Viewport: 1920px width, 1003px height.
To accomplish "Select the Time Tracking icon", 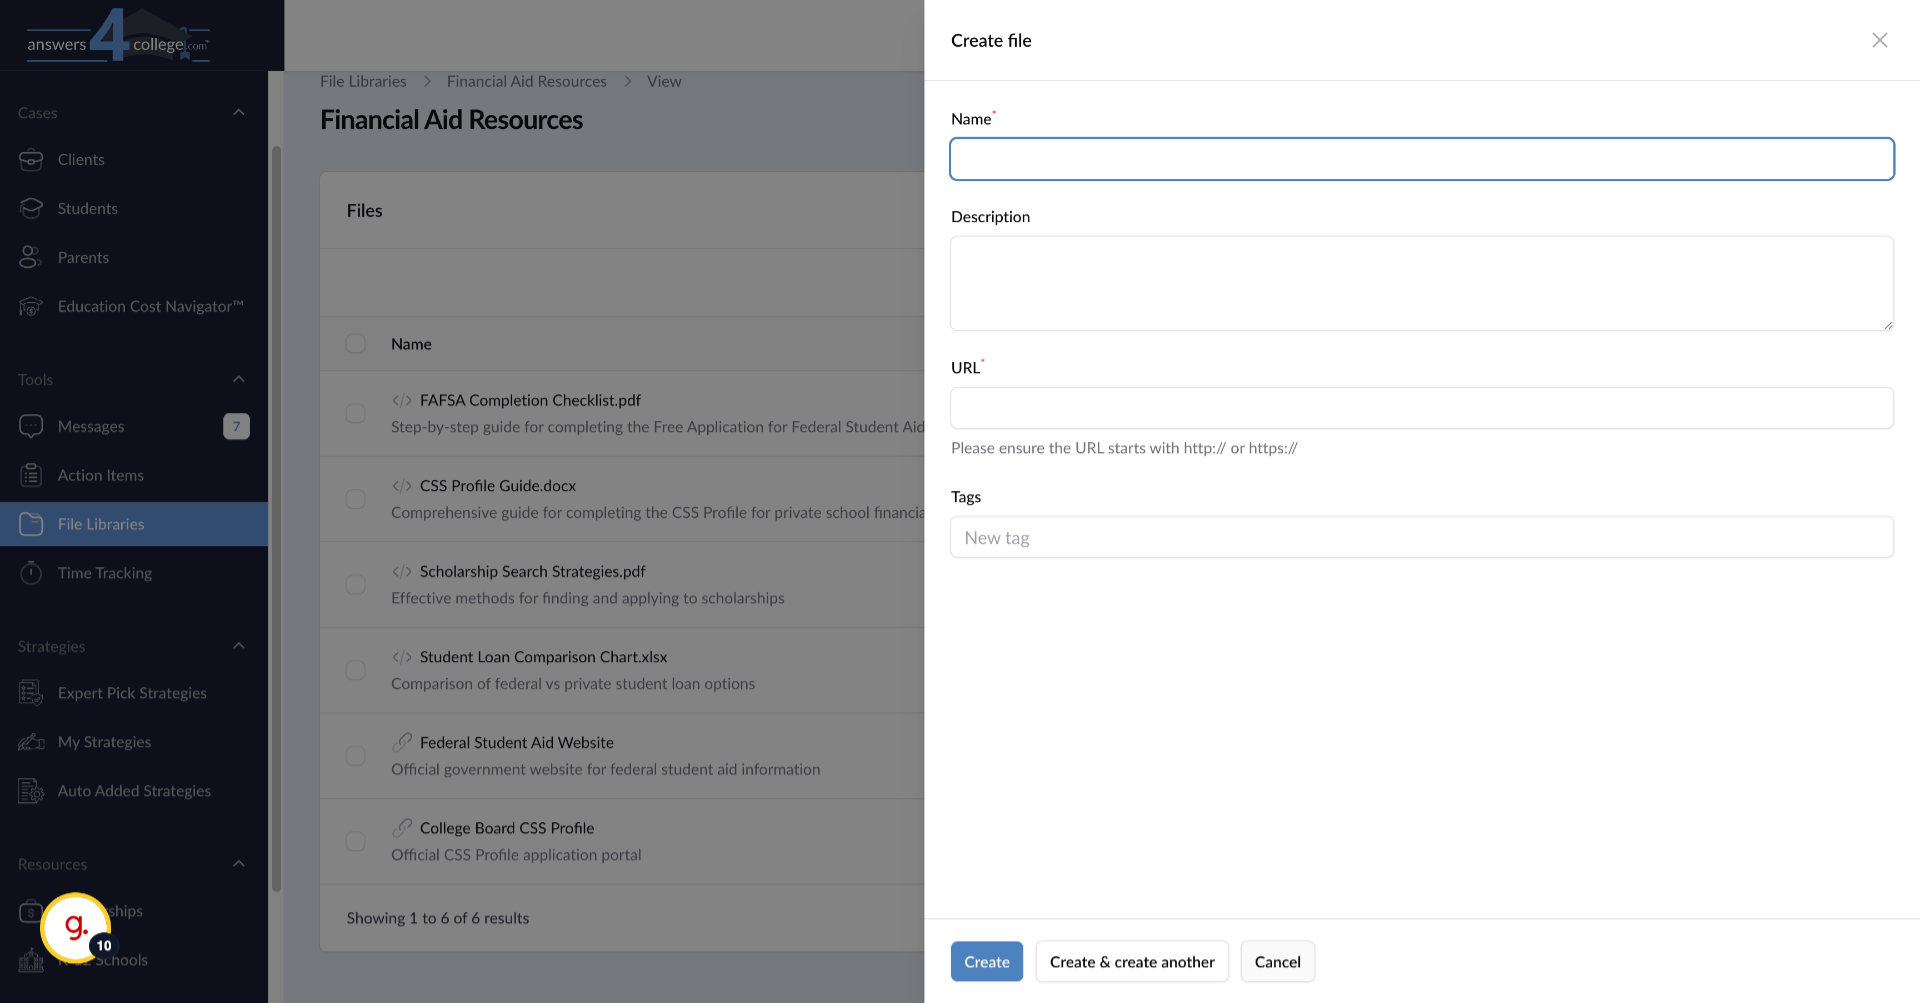I will click(32, 572).
